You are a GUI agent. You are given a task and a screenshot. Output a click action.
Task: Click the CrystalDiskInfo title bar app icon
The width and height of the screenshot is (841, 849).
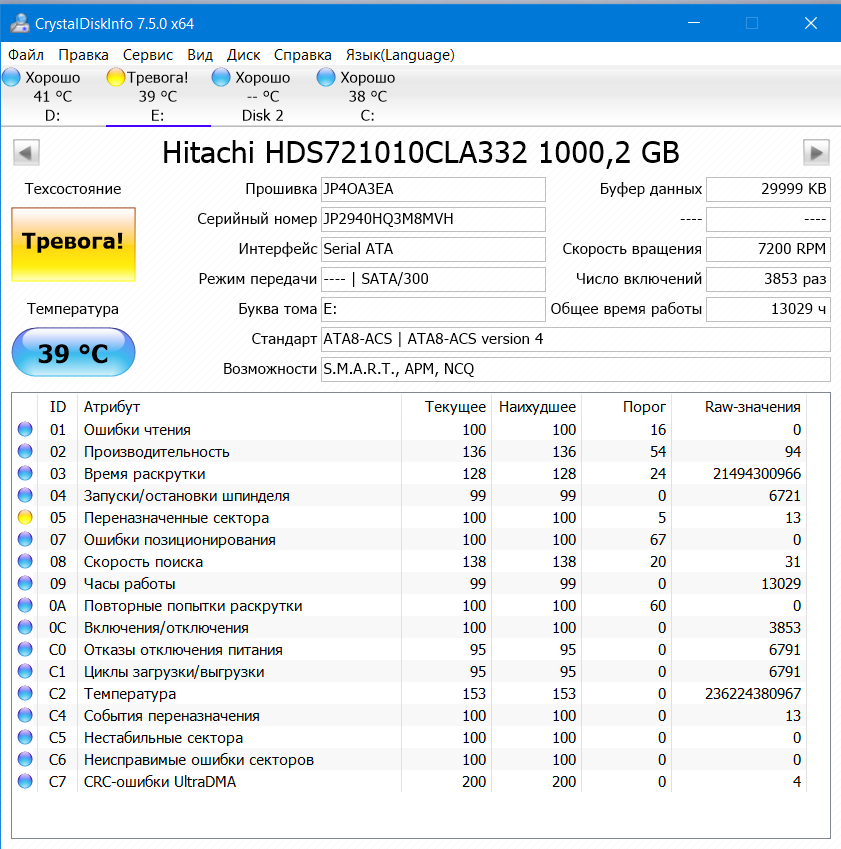point(18,23)
